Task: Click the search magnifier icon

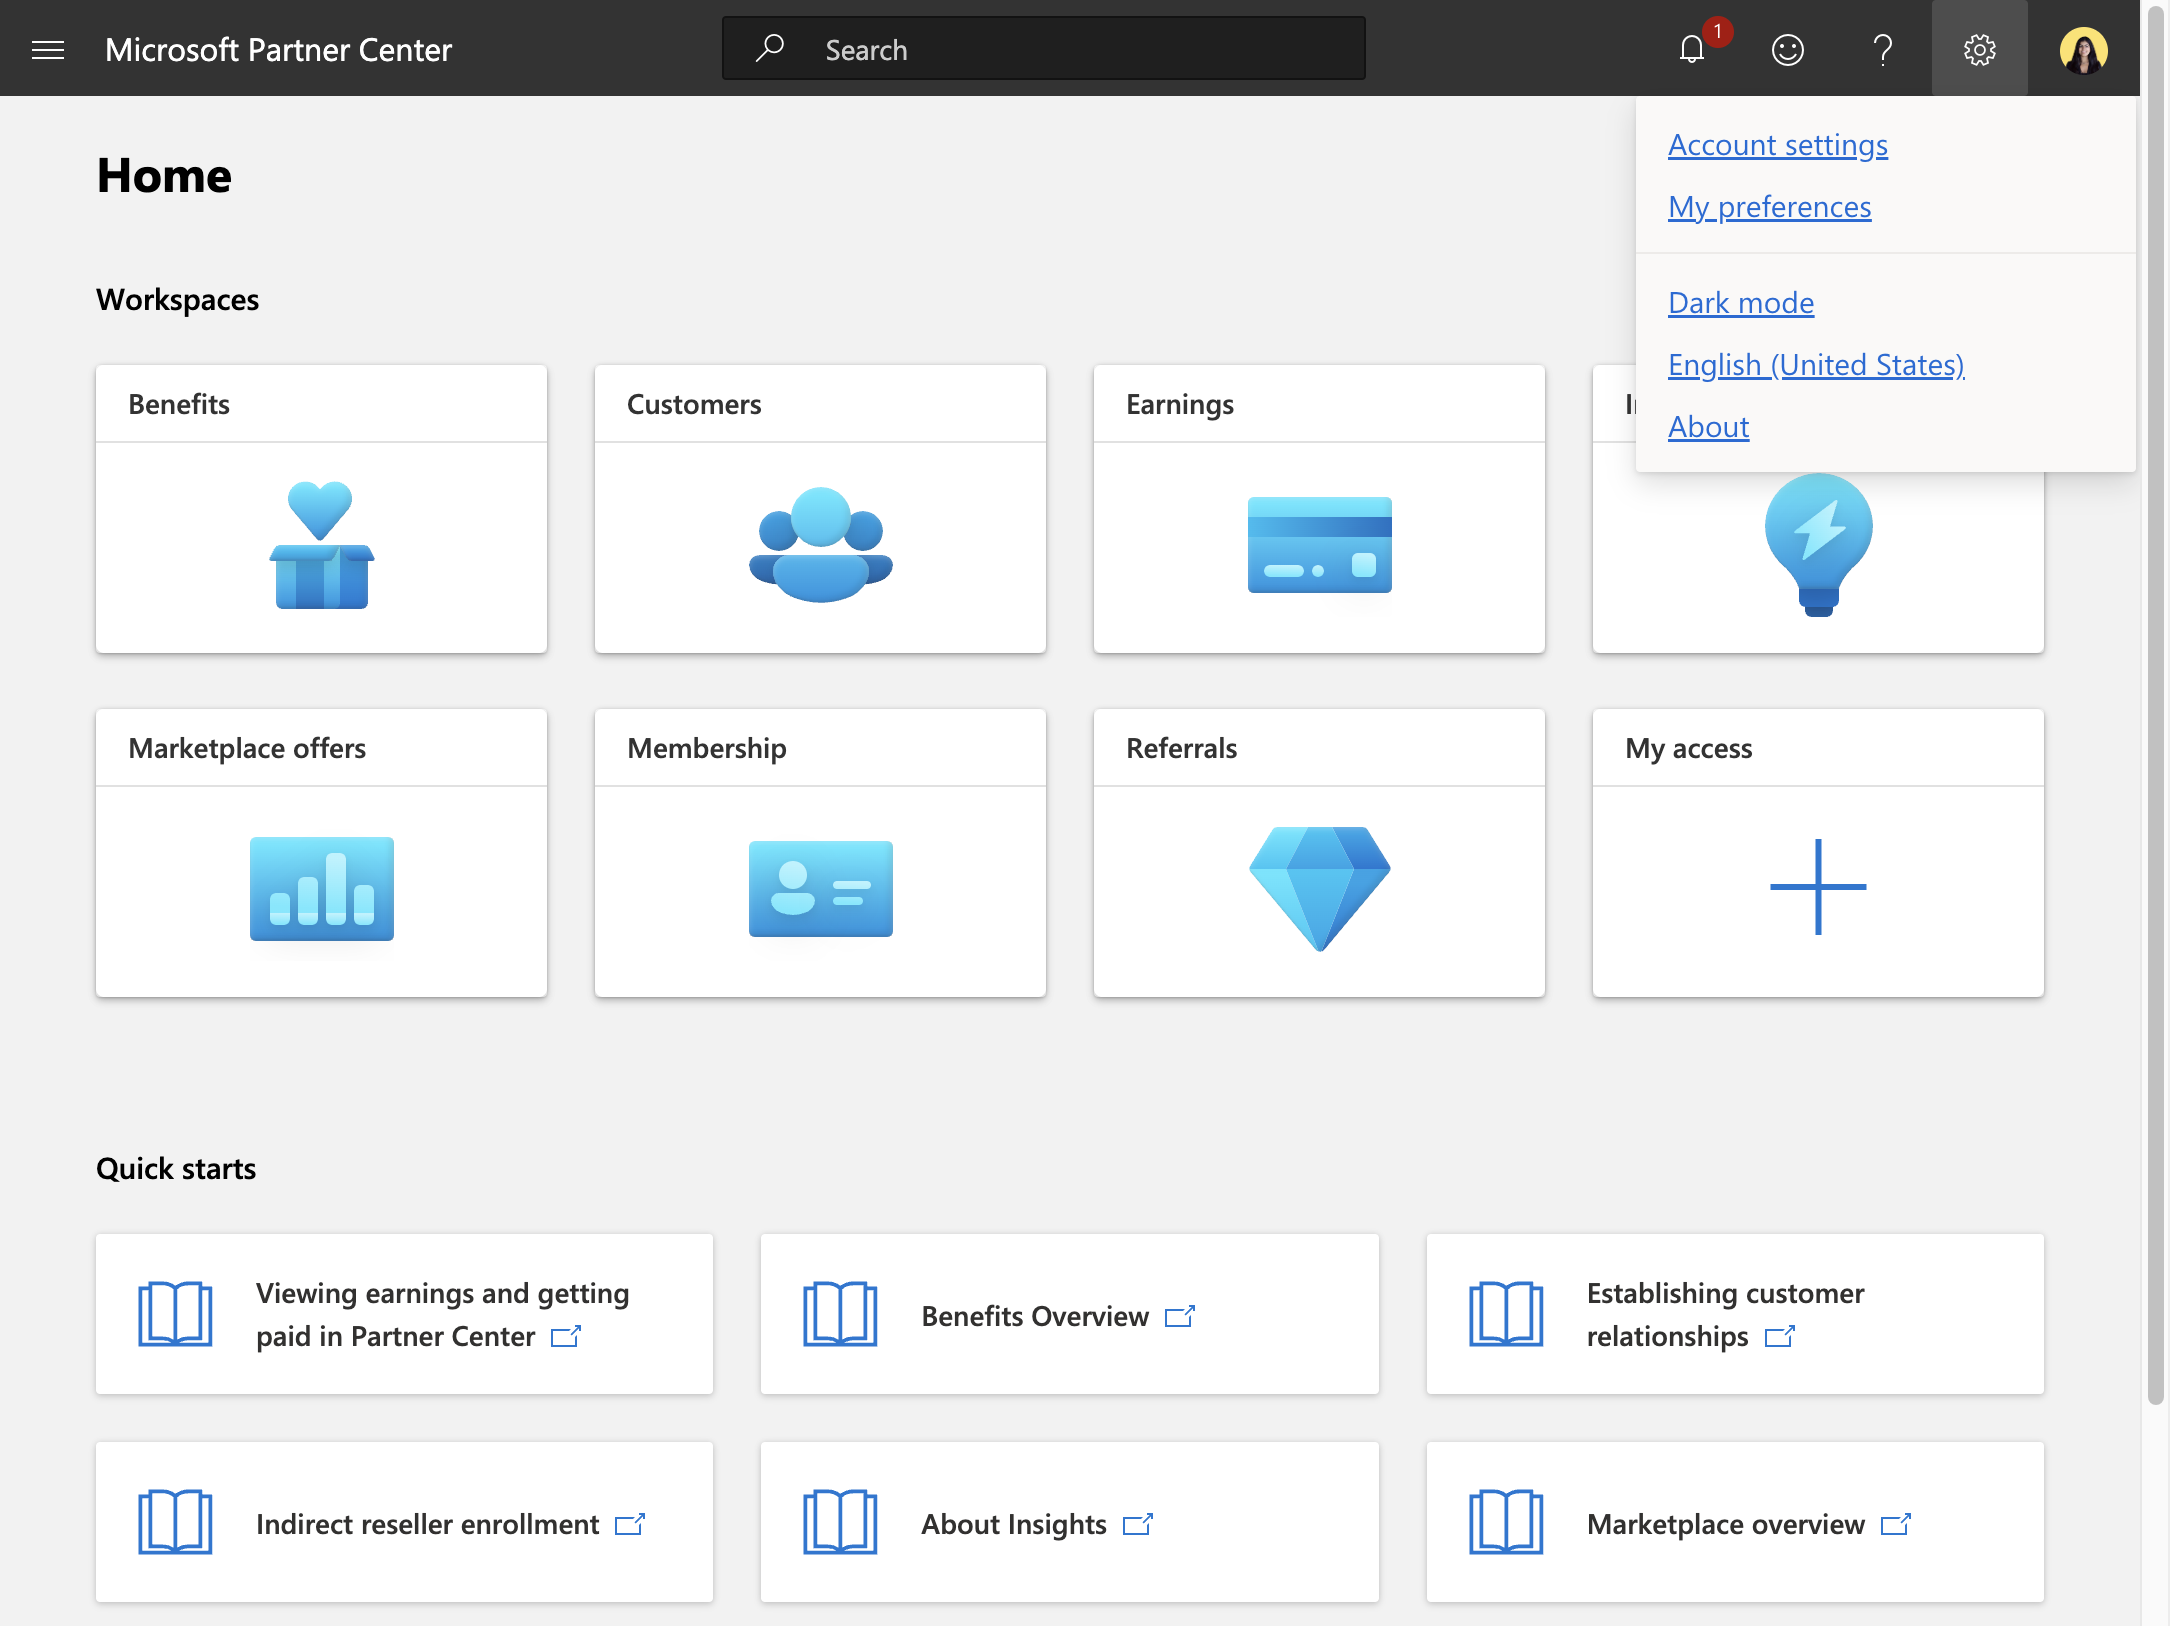Action: click(769, 48)
